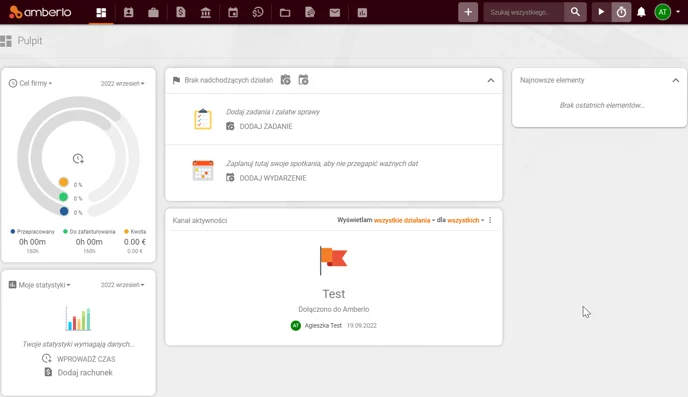Viewport: 688px width, 397px height.
Task: Click the 'Przepracowany' legend label
Action: (x=36, y=232)
